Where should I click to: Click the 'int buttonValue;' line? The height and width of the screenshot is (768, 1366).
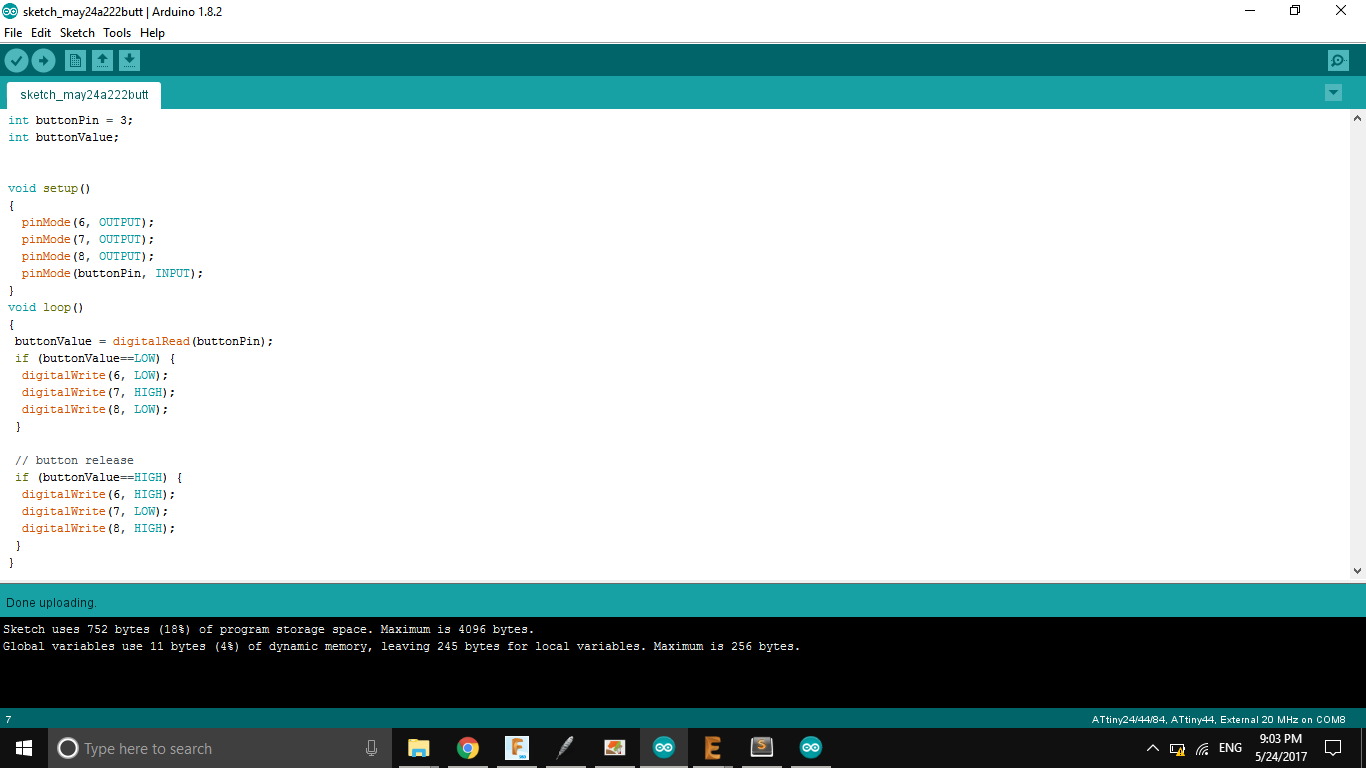(63, 137)
